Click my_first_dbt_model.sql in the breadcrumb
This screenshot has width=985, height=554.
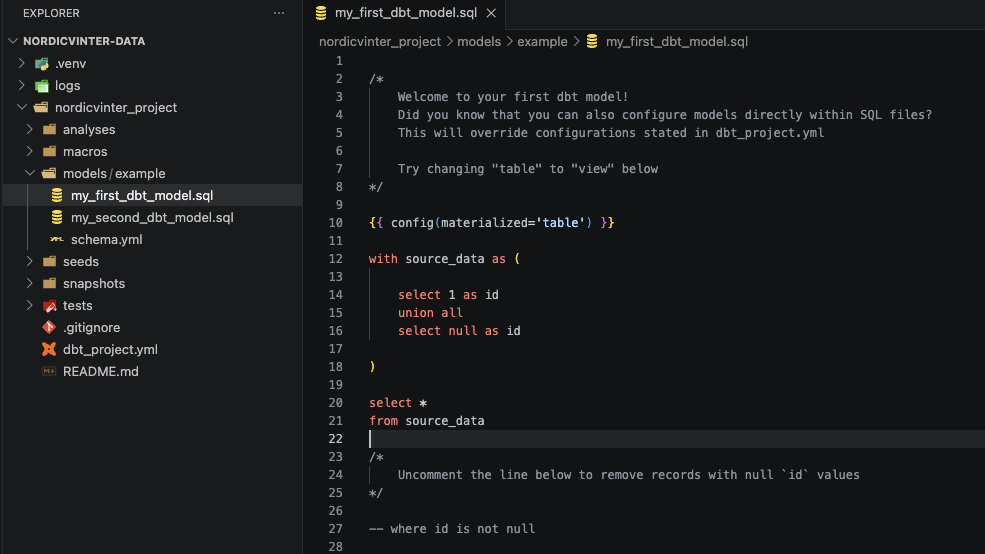677,41
